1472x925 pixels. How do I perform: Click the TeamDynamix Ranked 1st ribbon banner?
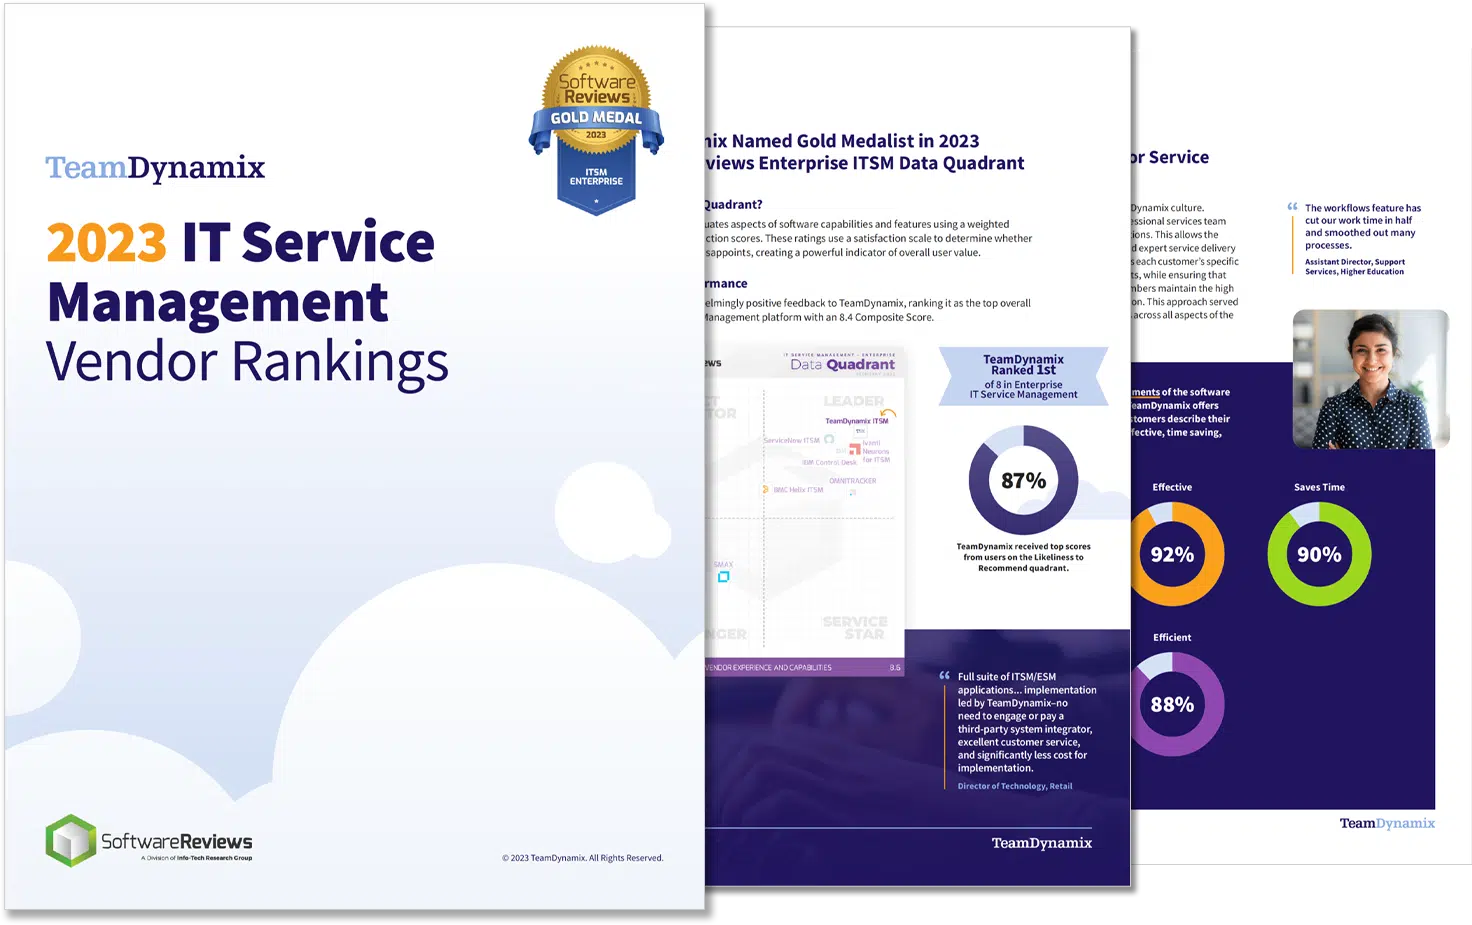1023,376
